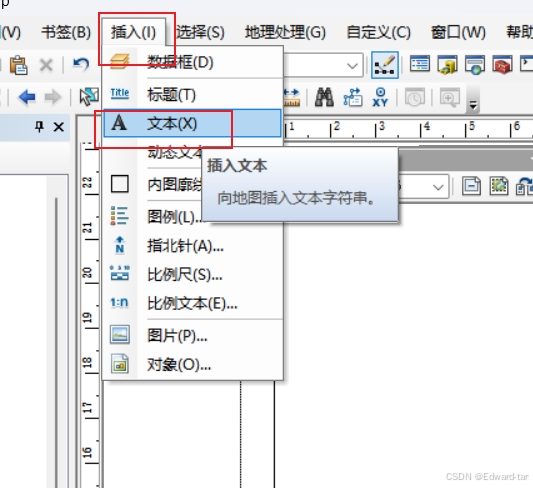This screenshot has width=533, height=488.
Task: Insert scale bar via 比例尺(S)
Action: [x=192, y=274]
